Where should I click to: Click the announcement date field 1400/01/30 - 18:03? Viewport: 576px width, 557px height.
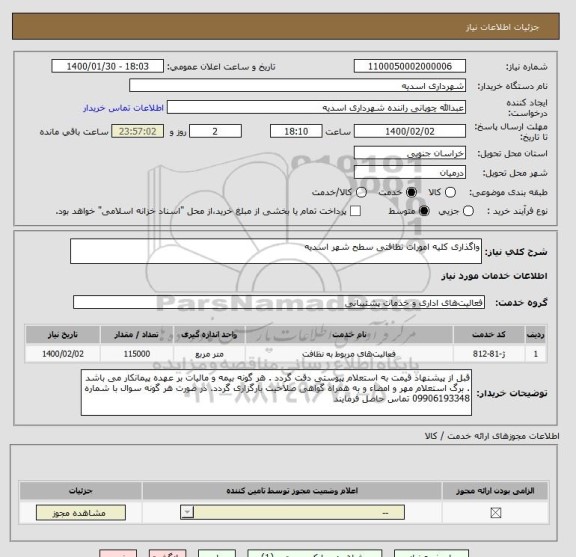108,66
